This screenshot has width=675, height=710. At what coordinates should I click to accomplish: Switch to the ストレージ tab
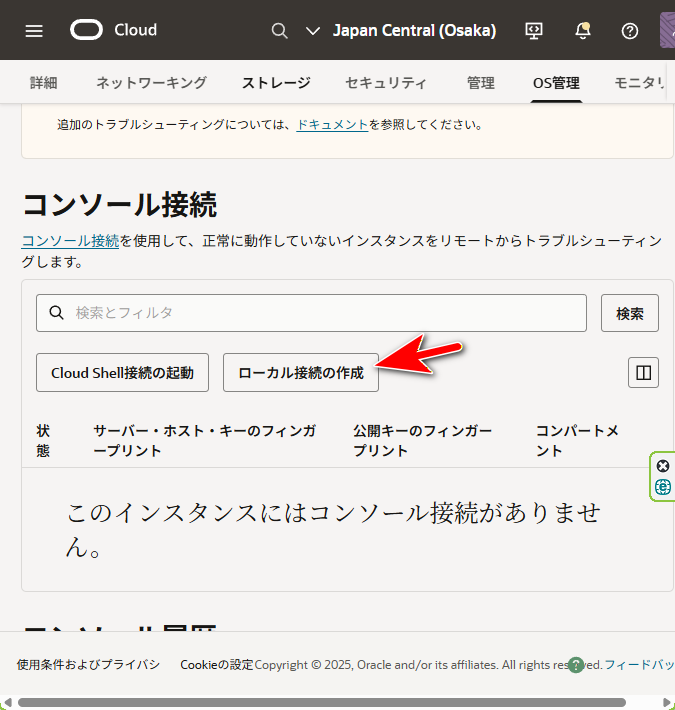[276, 83]
